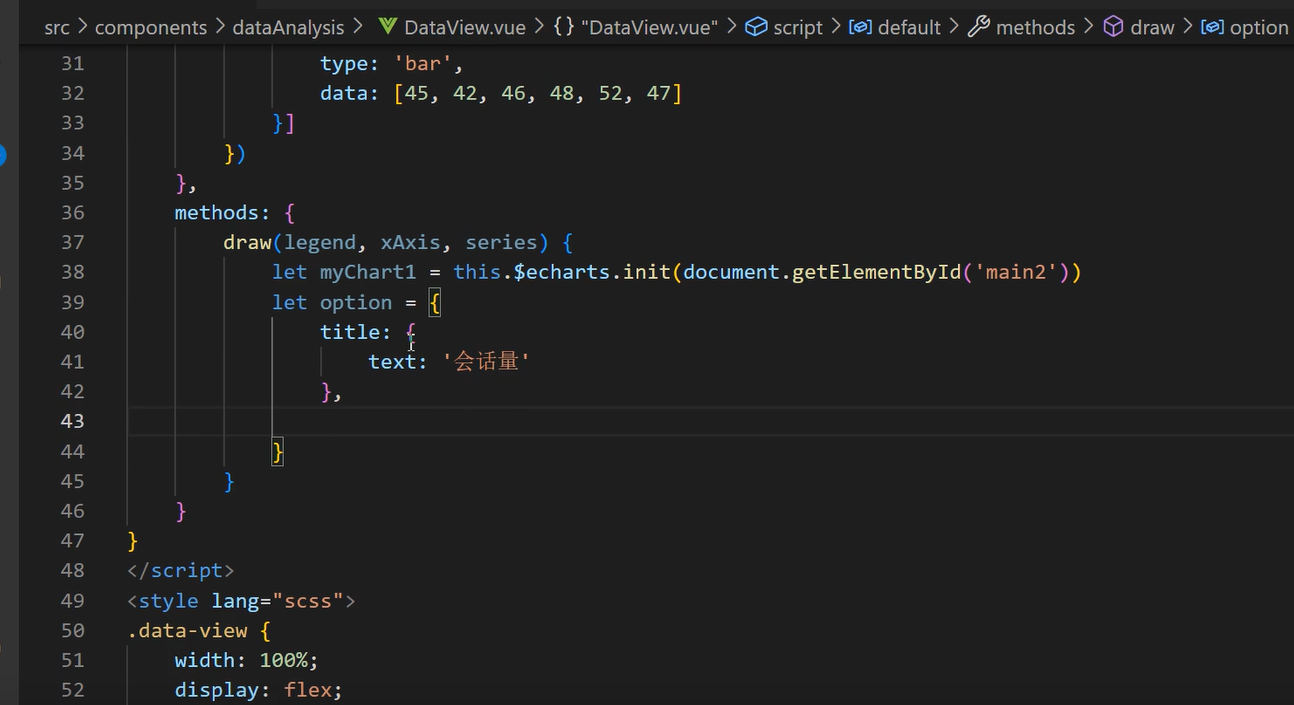Screen dimensions: 1294x705
Task: Click the document identifier on line 38
Action: pos(732,272)
